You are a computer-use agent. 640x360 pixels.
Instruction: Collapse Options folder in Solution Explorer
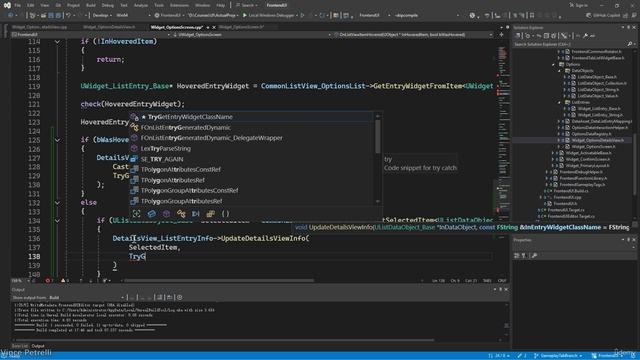(x=554, y=64)
